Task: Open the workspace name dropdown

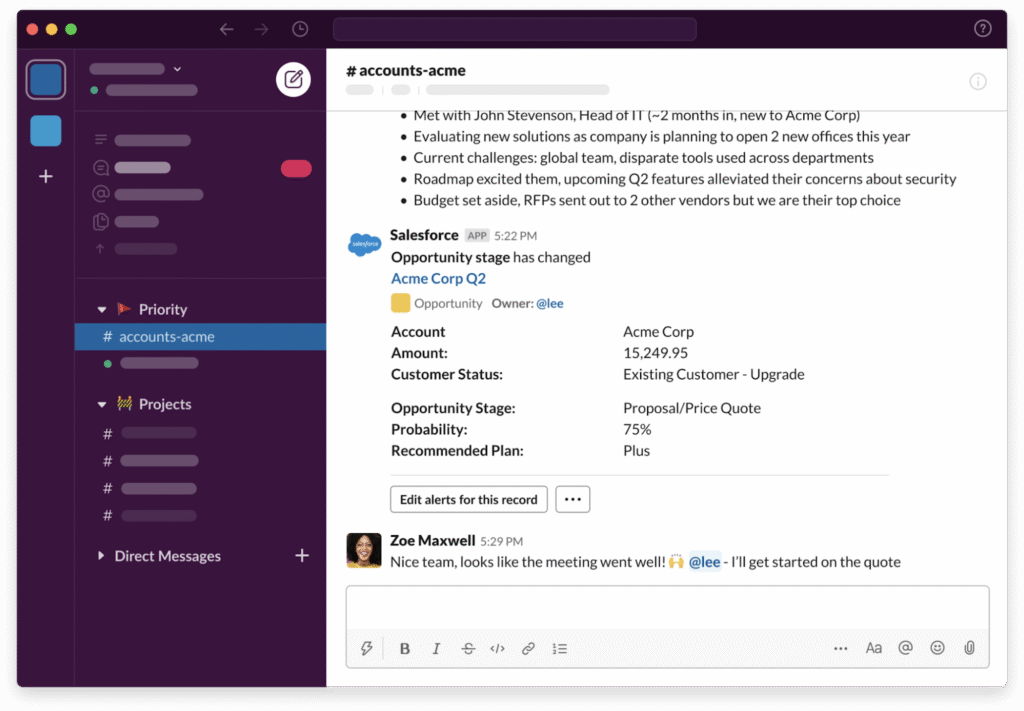Action: coord(136,69)
